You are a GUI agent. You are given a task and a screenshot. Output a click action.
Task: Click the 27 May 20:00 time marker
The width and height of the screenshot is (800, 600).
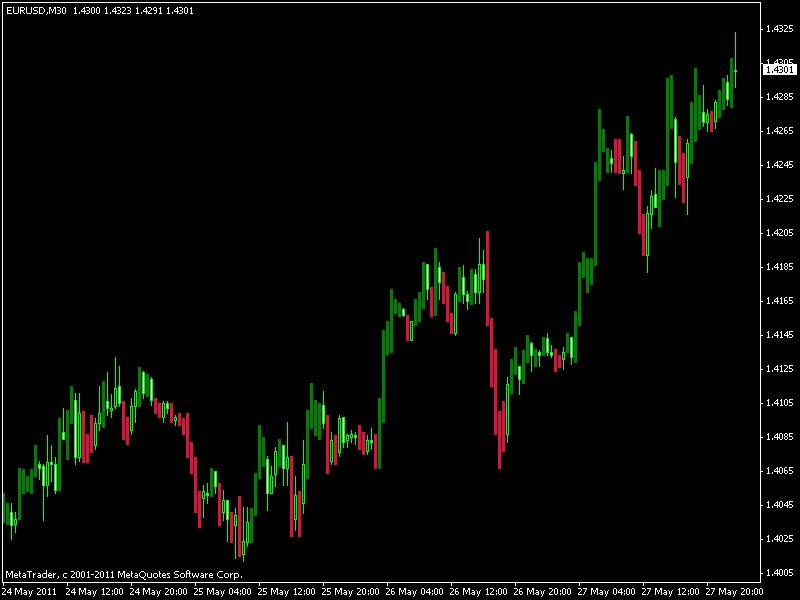coord(737,591)
